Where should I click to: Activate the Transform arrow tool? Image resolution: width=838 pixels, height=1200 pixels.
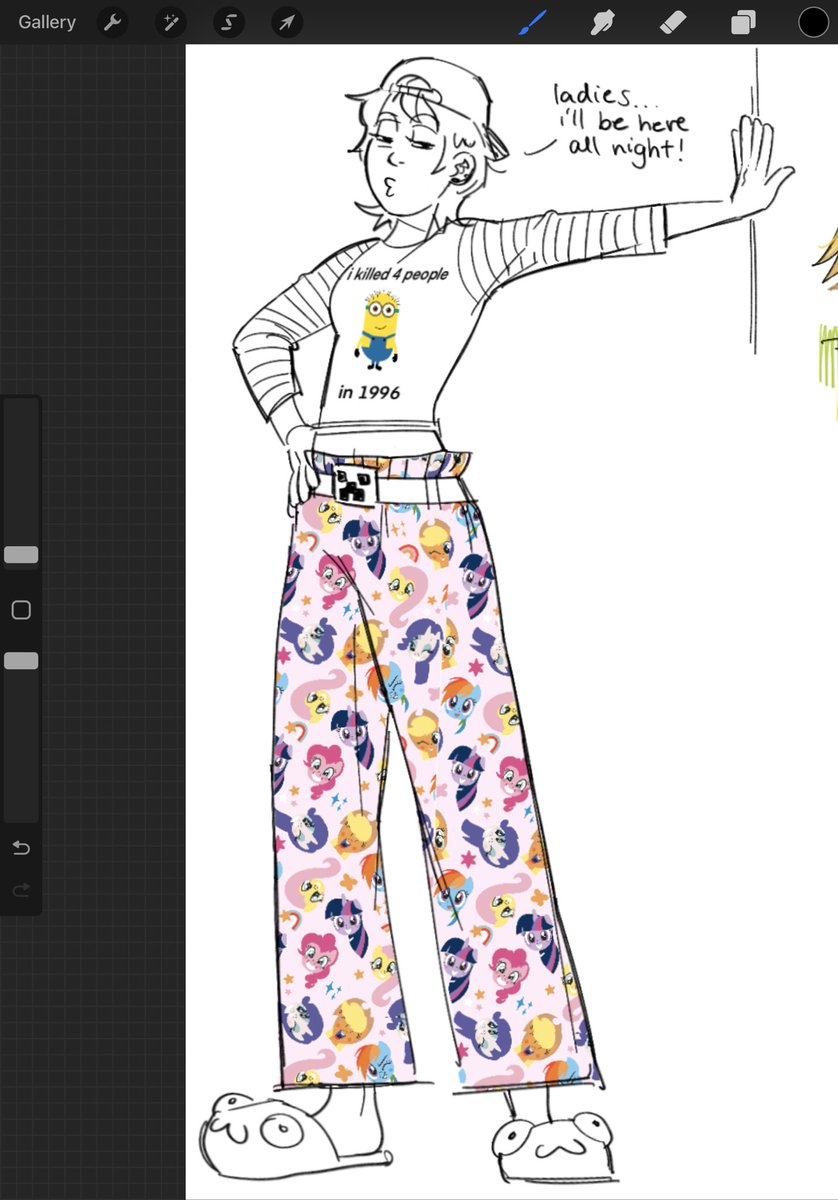coord(287,22)
